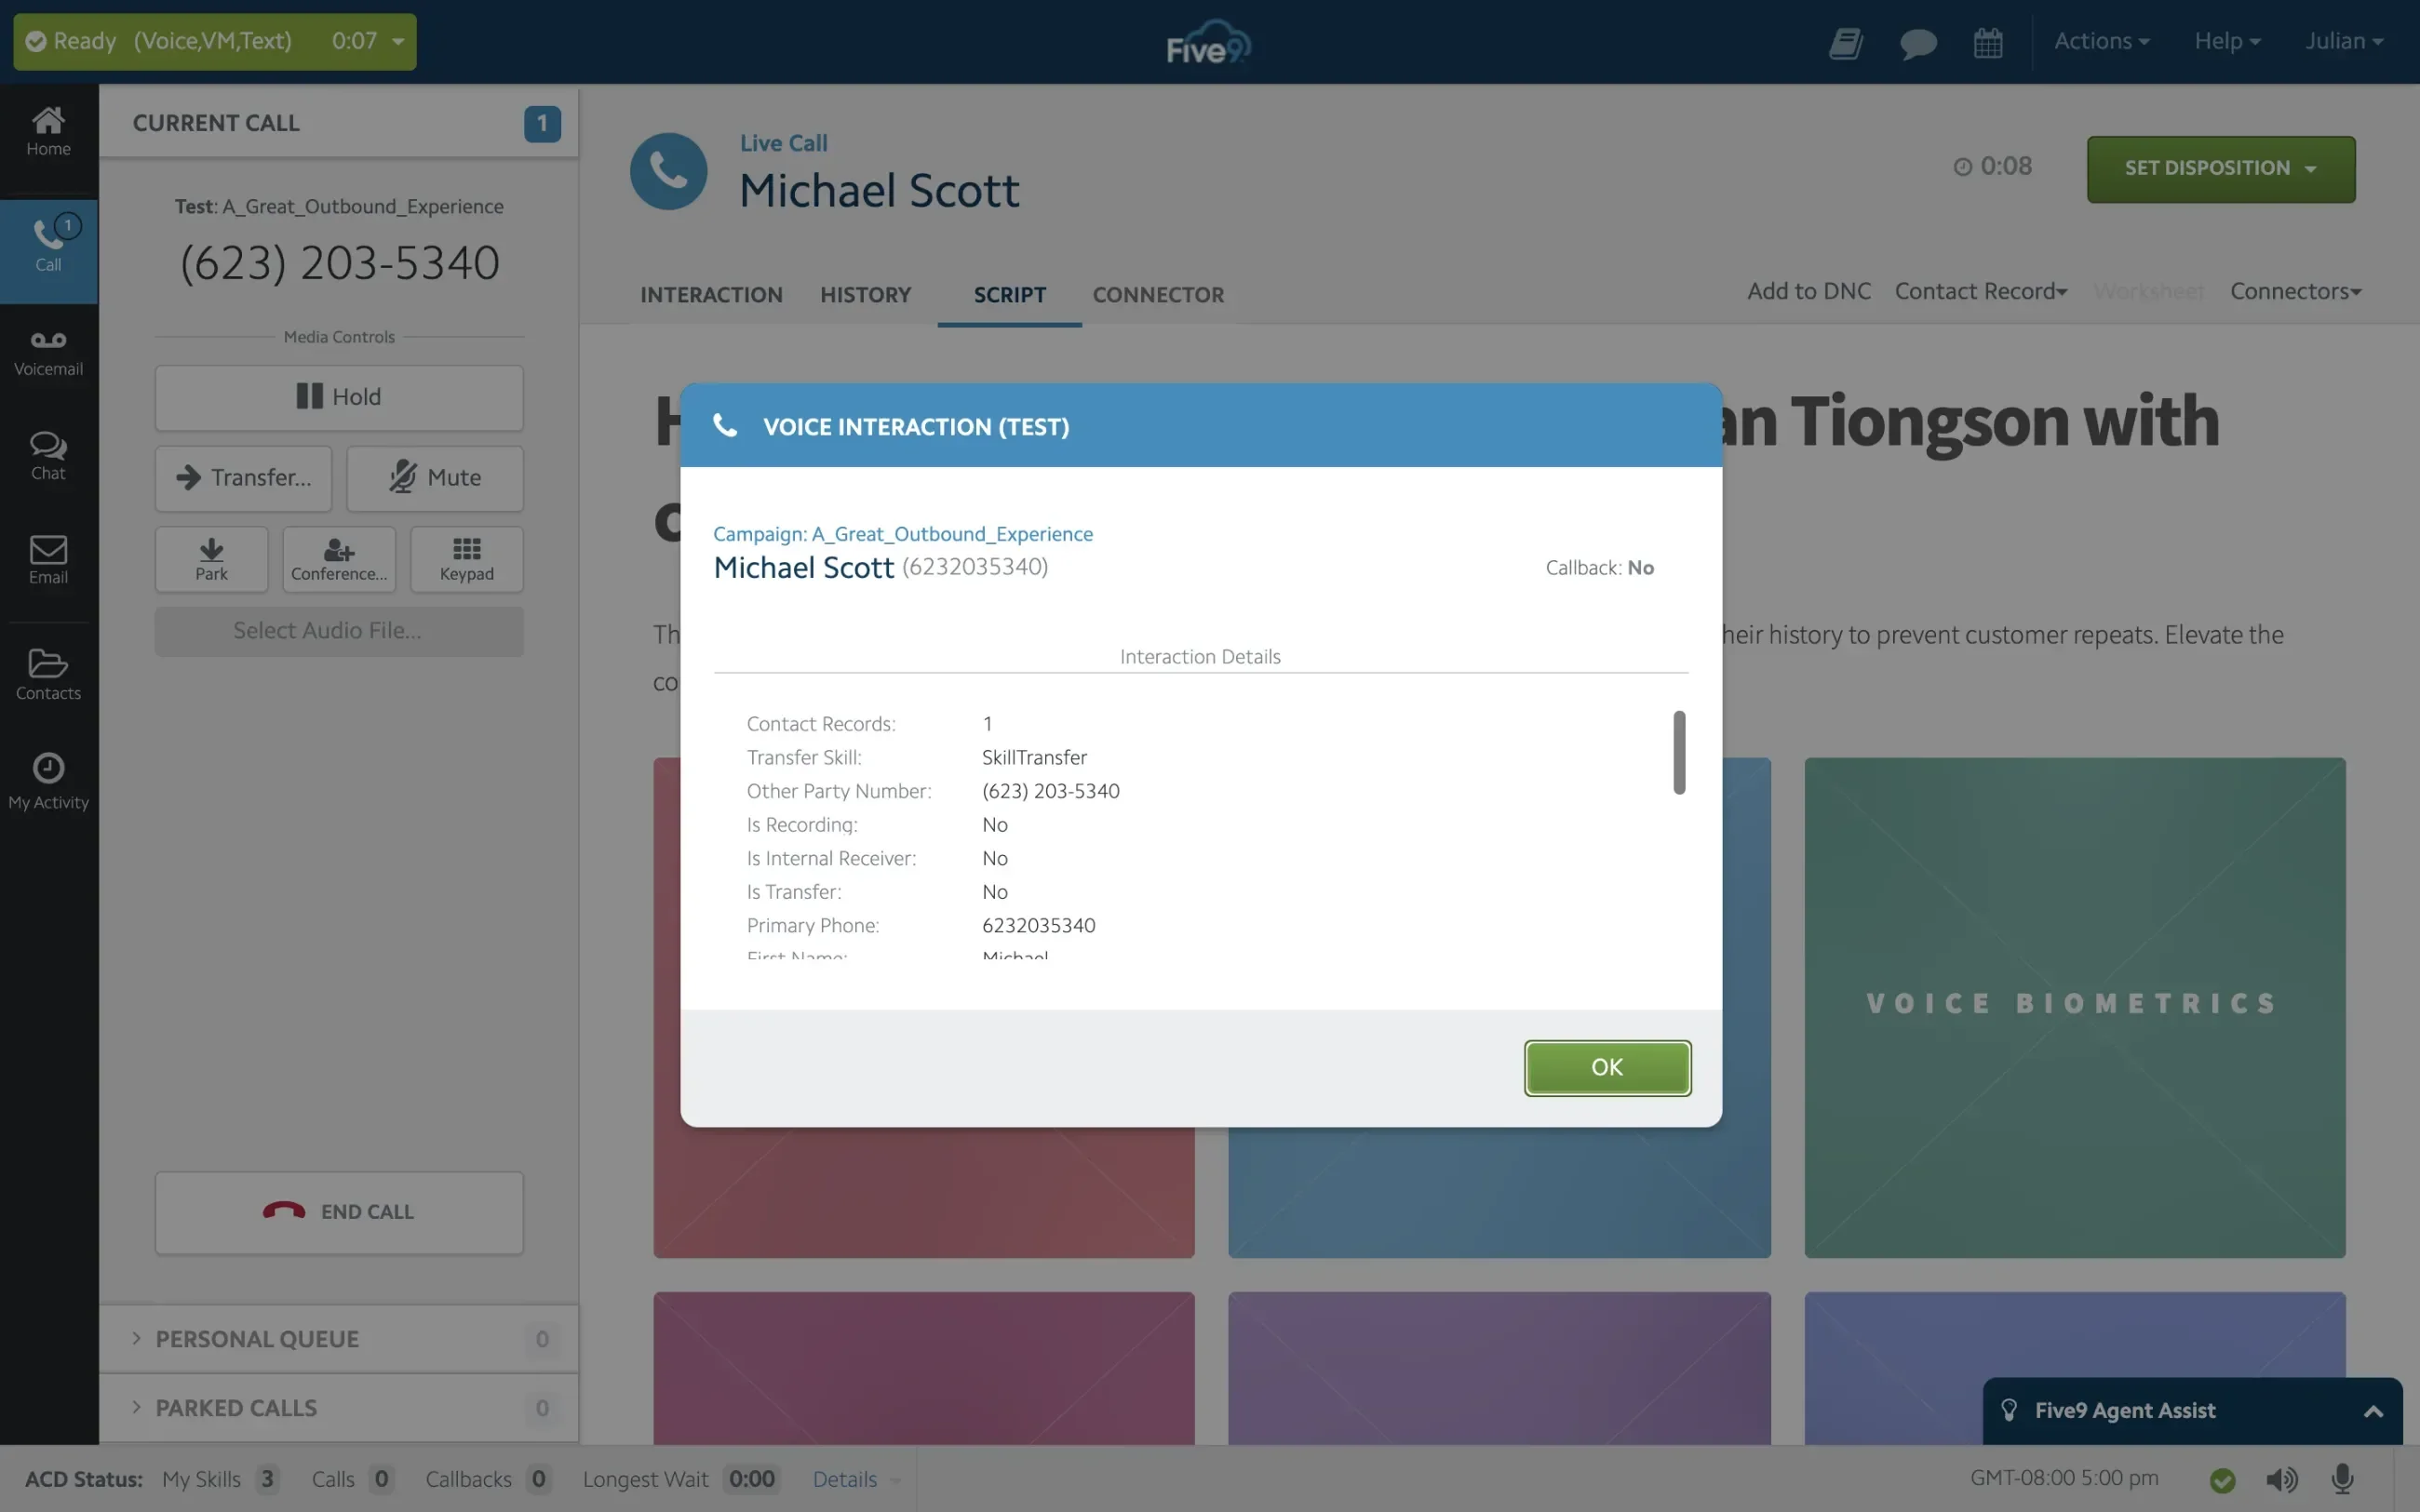Click the Interaction Details scrollbar
The width and height of the screenshot is (2420, 1512).
[1679, 752]
